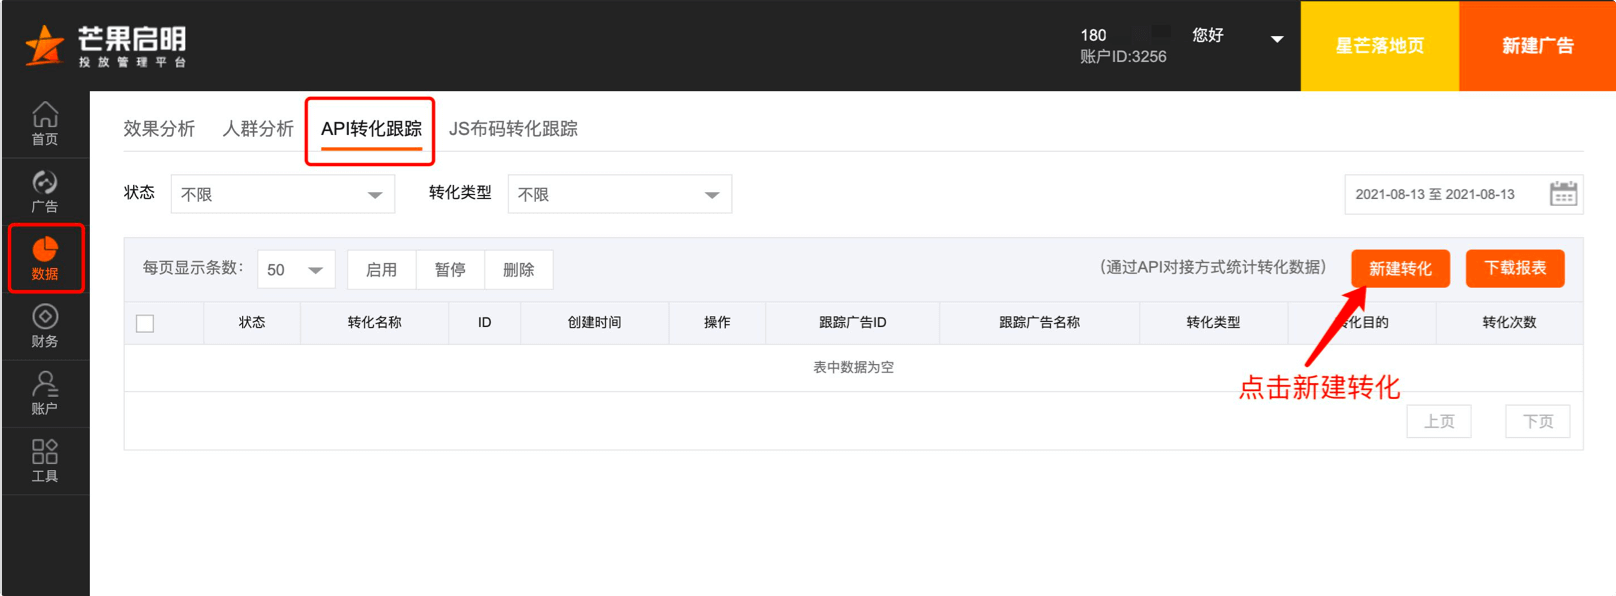The image size is (1616, 596).
Task: Go to 账户 account sidebar icon
Action: [x=45, y=392]
